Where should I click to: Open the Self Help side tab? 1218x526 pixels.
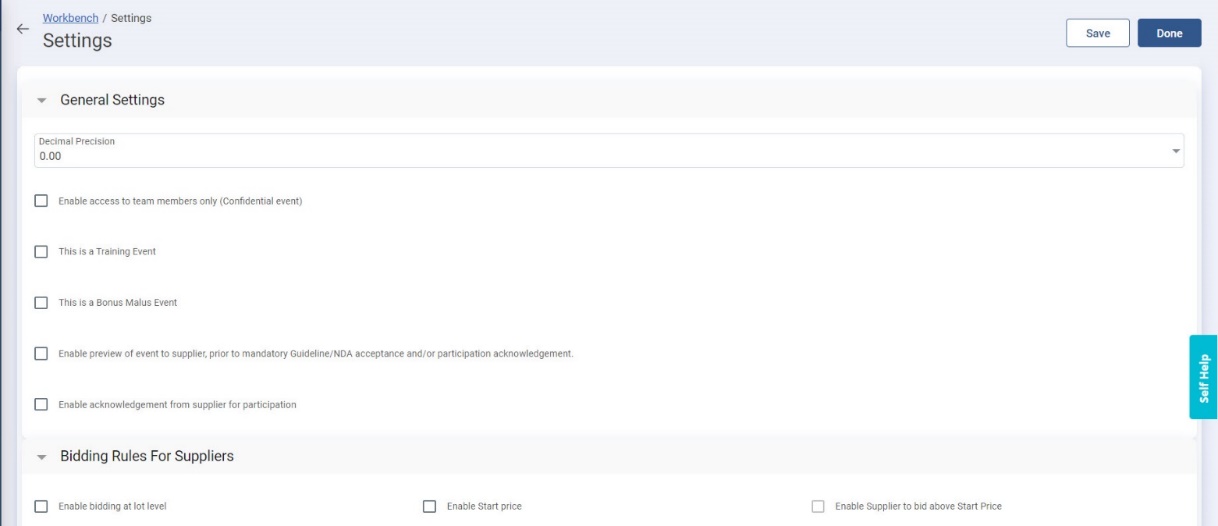1203,376
